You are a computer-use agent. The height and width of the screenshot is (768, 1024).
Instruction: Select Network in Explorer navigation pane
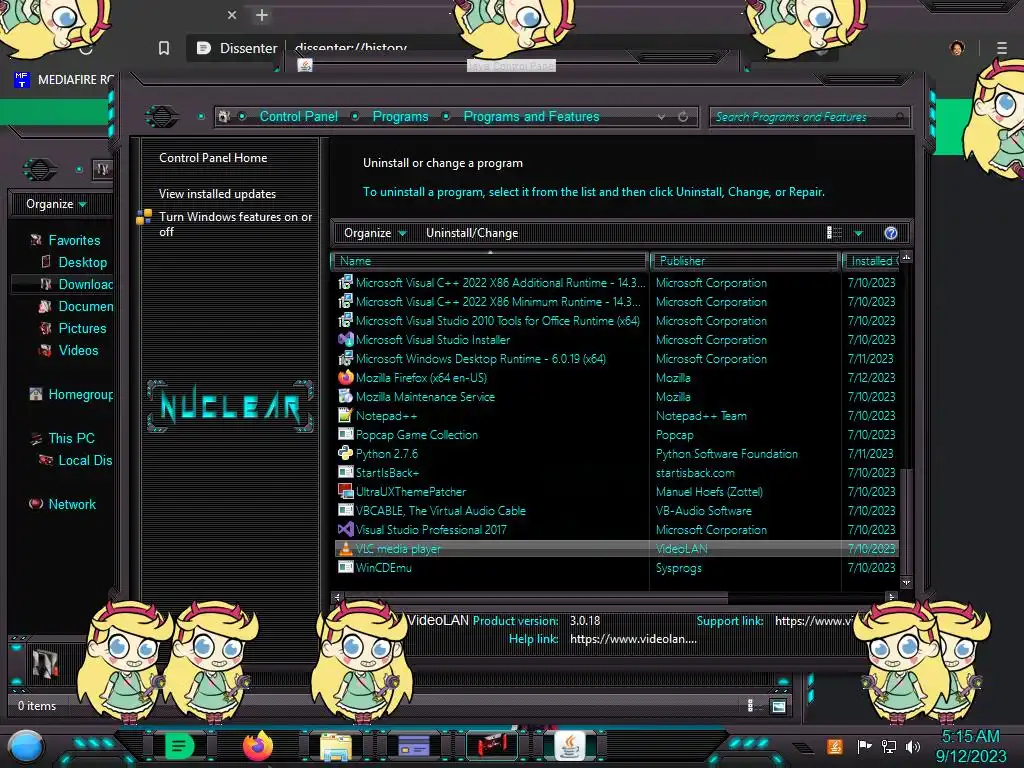[72, 505]
